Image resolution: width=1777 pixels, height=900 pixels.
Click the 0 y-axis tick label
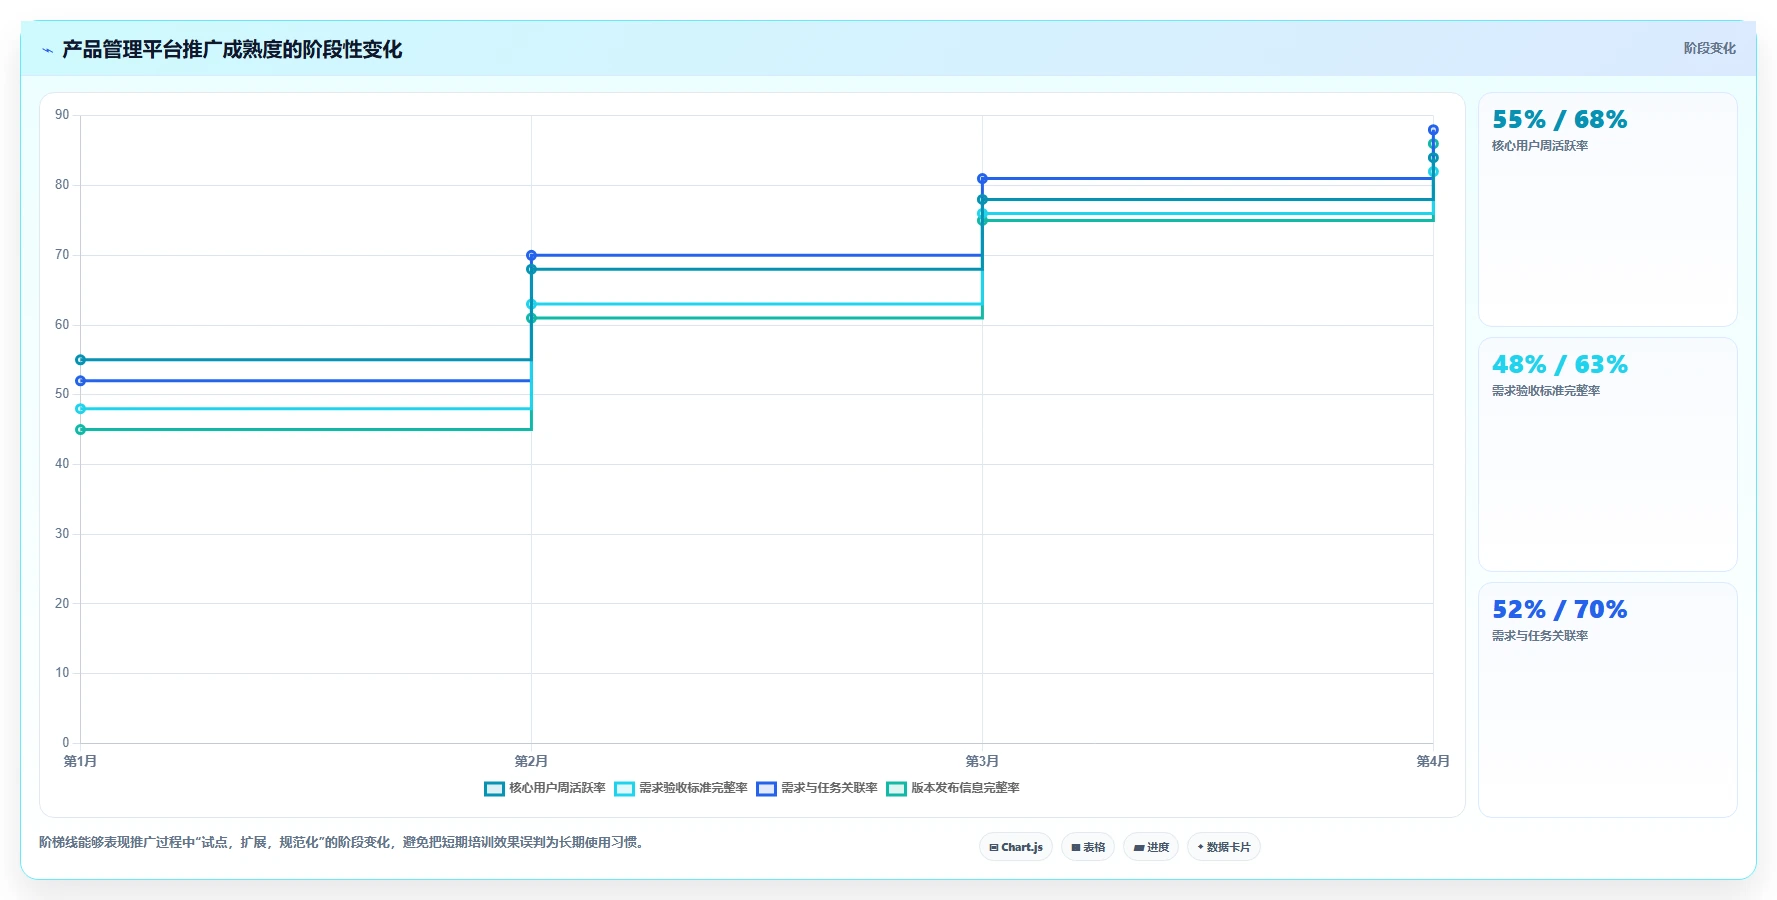tap(66, 743)
